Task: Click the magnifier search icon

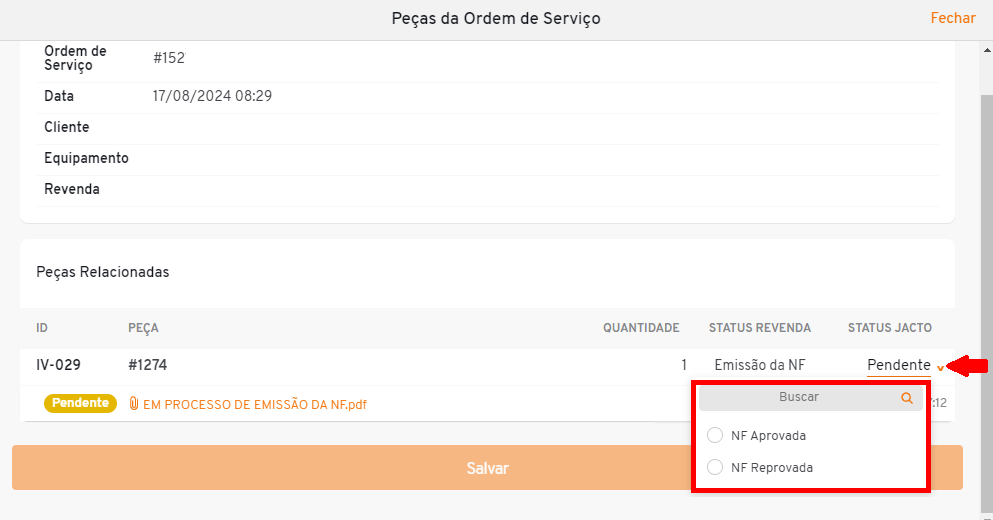Action: tap(907, 398)
